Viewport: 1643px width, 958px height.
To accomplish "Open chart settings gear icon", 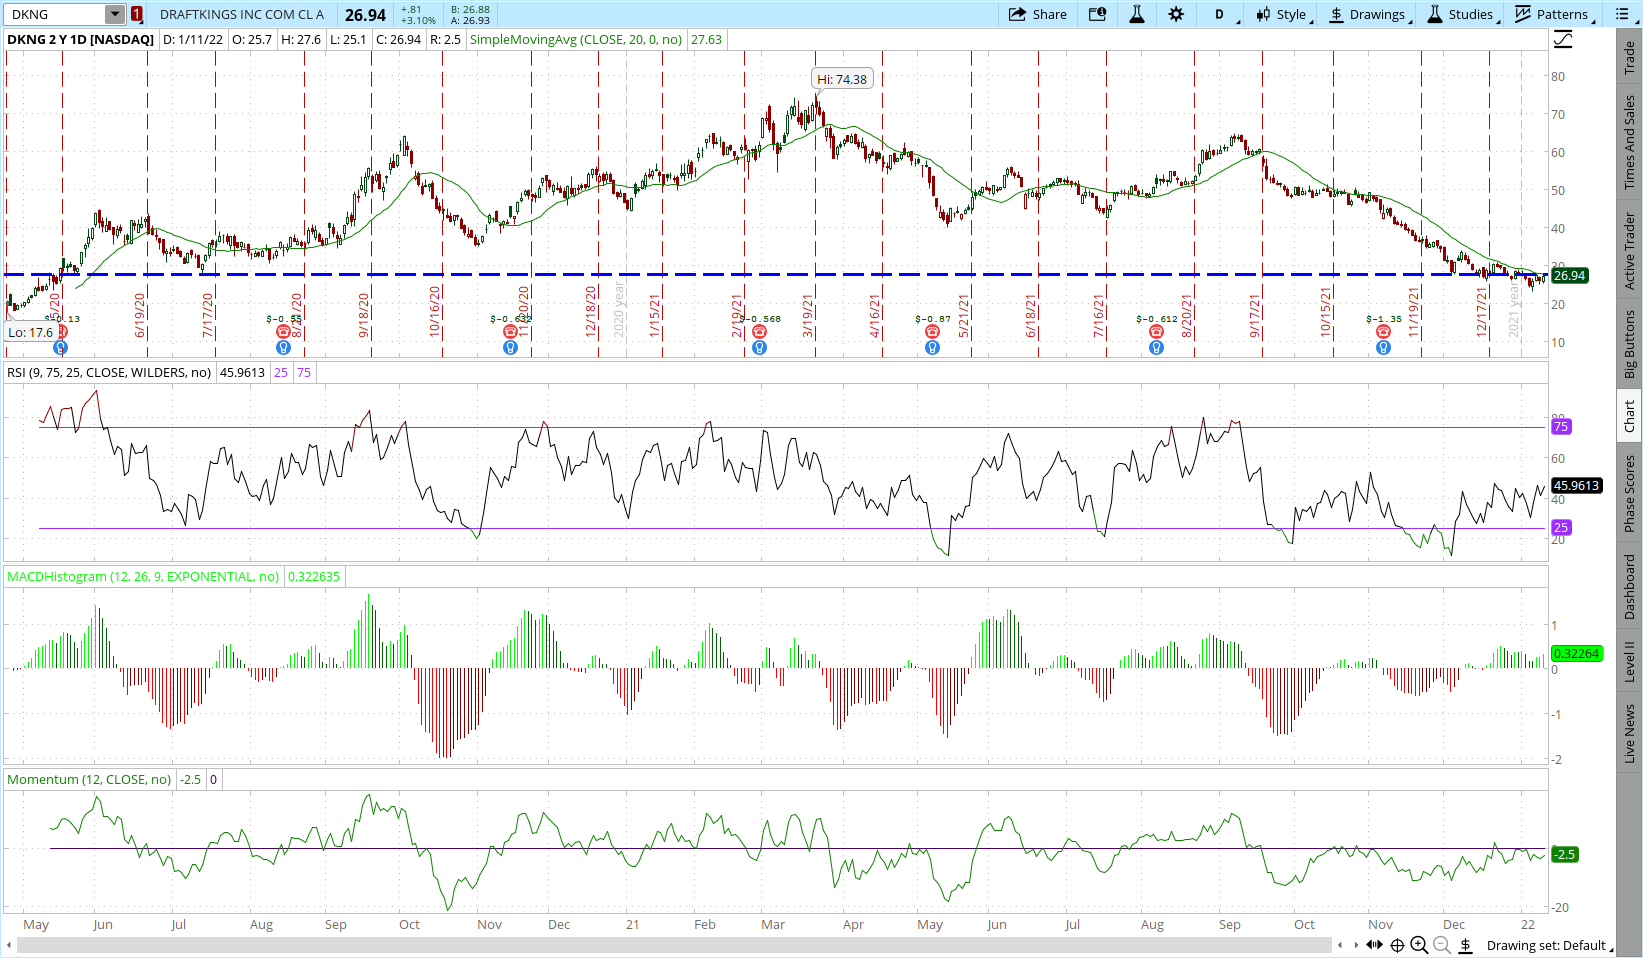I will tap(1176, 14).
